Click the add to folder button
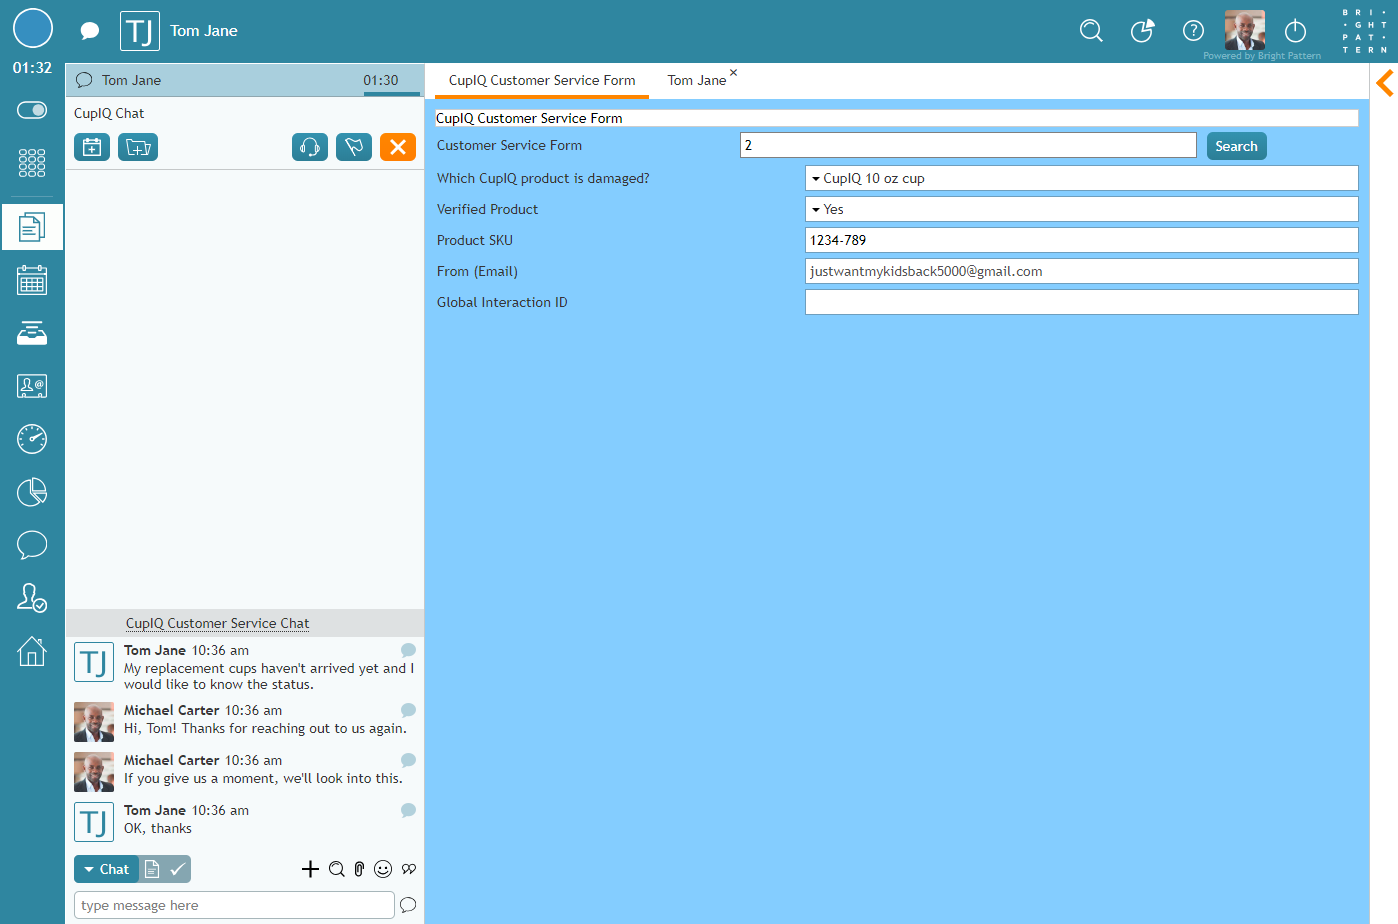Screen dimensions: 1398x924 [138, 147]
